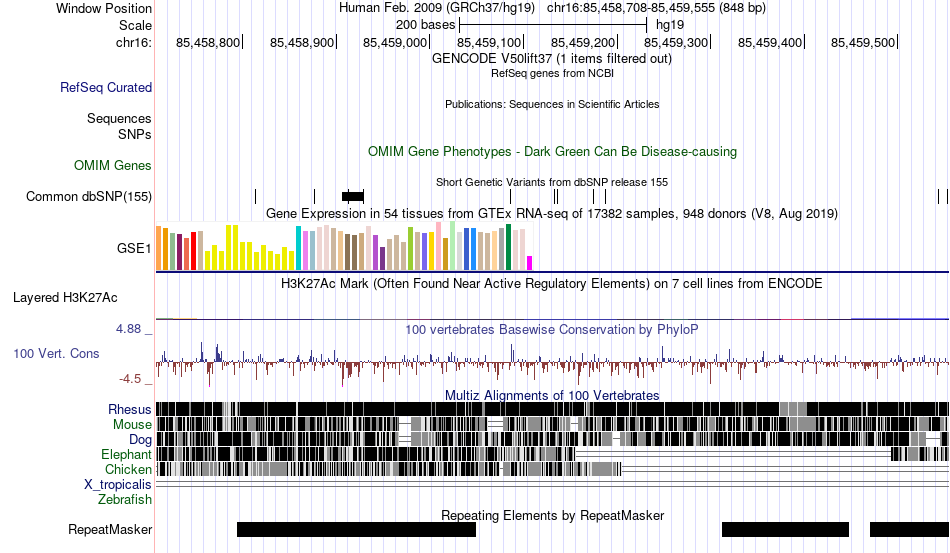This screenshot has height=553, width=950.
Task: Click the longest RepeatMasker block on the left
Action: point(356,529)
